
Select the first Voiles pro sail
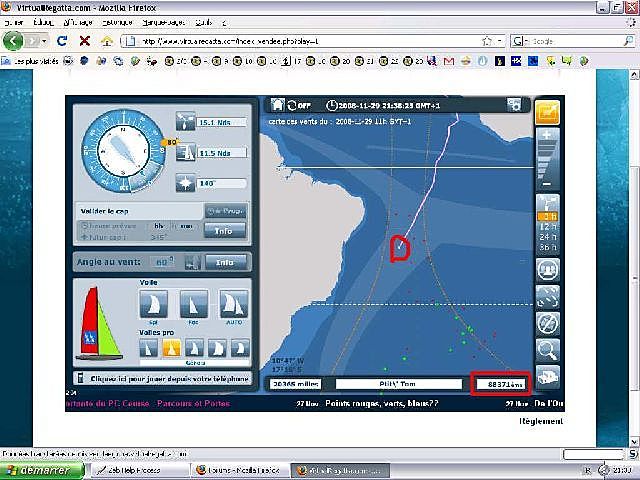pyautogui.click(x=149, y=348)
